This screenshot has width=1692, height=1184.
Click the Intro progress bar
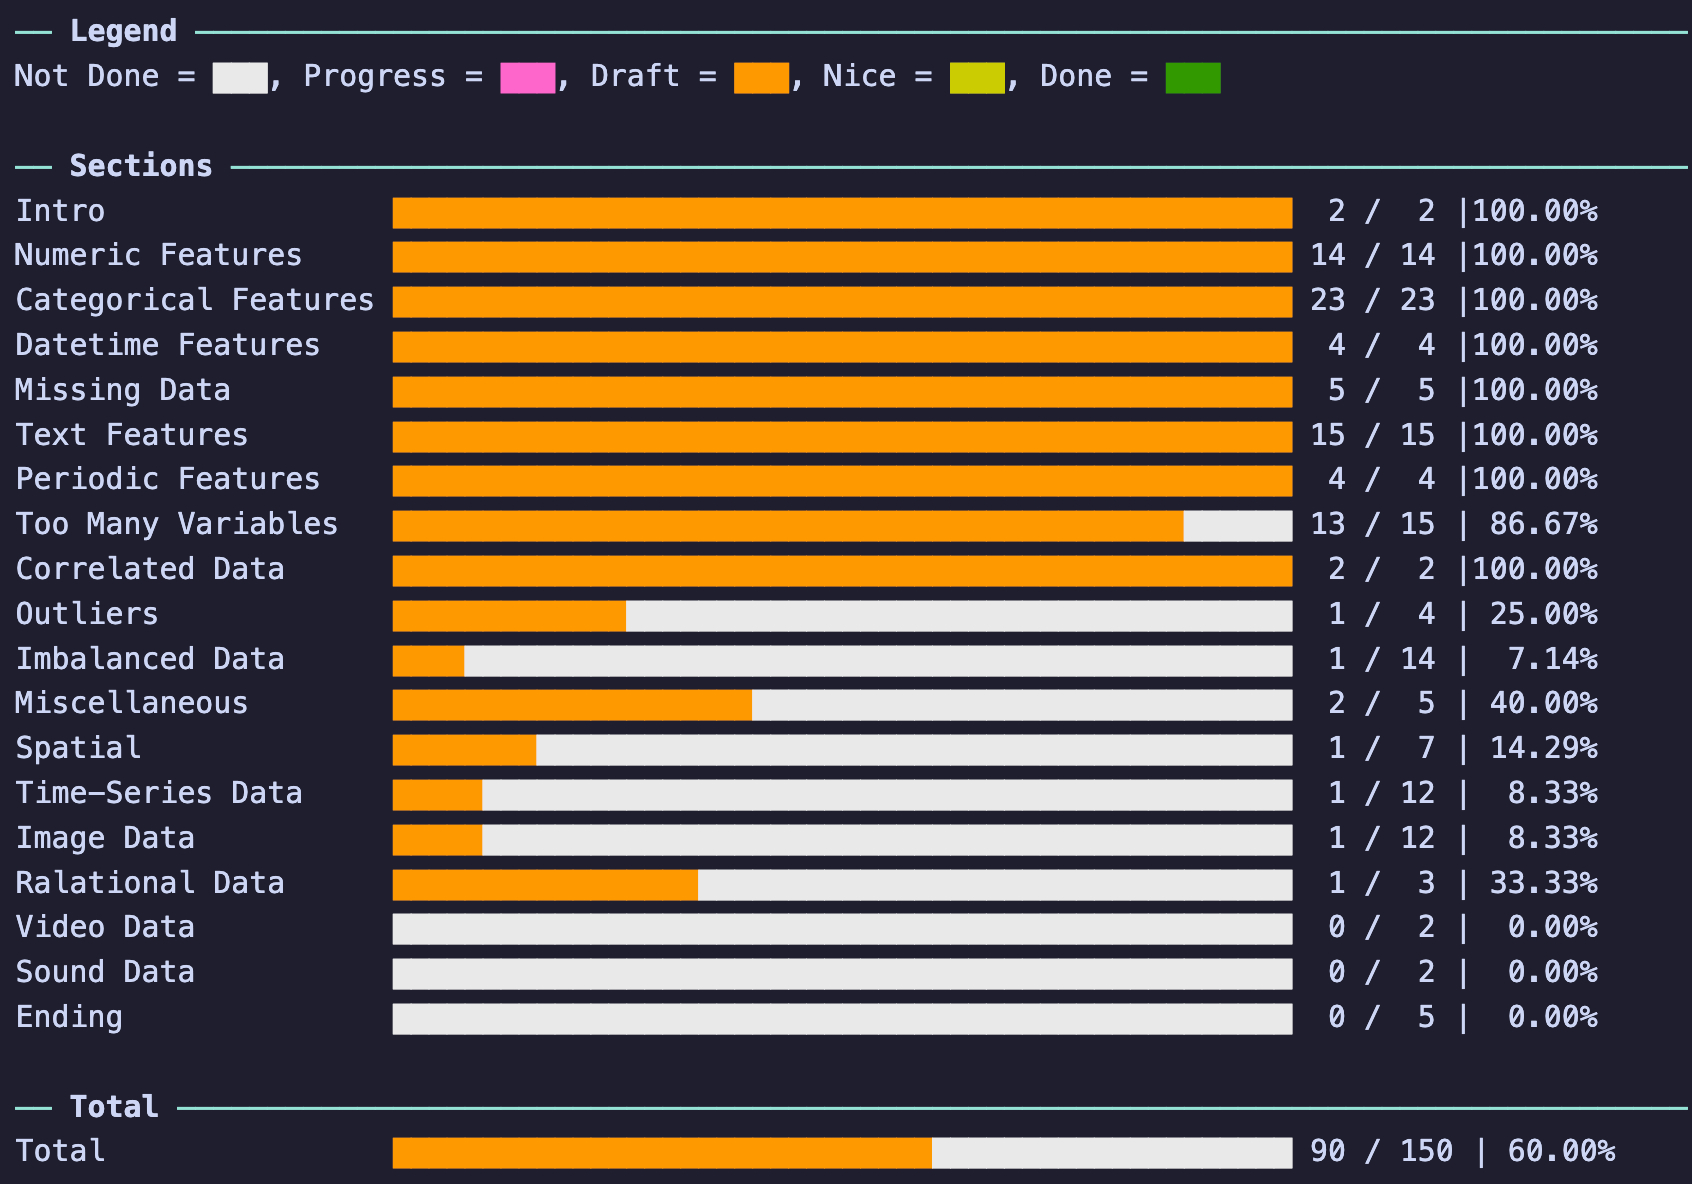[x=842, y=213]
